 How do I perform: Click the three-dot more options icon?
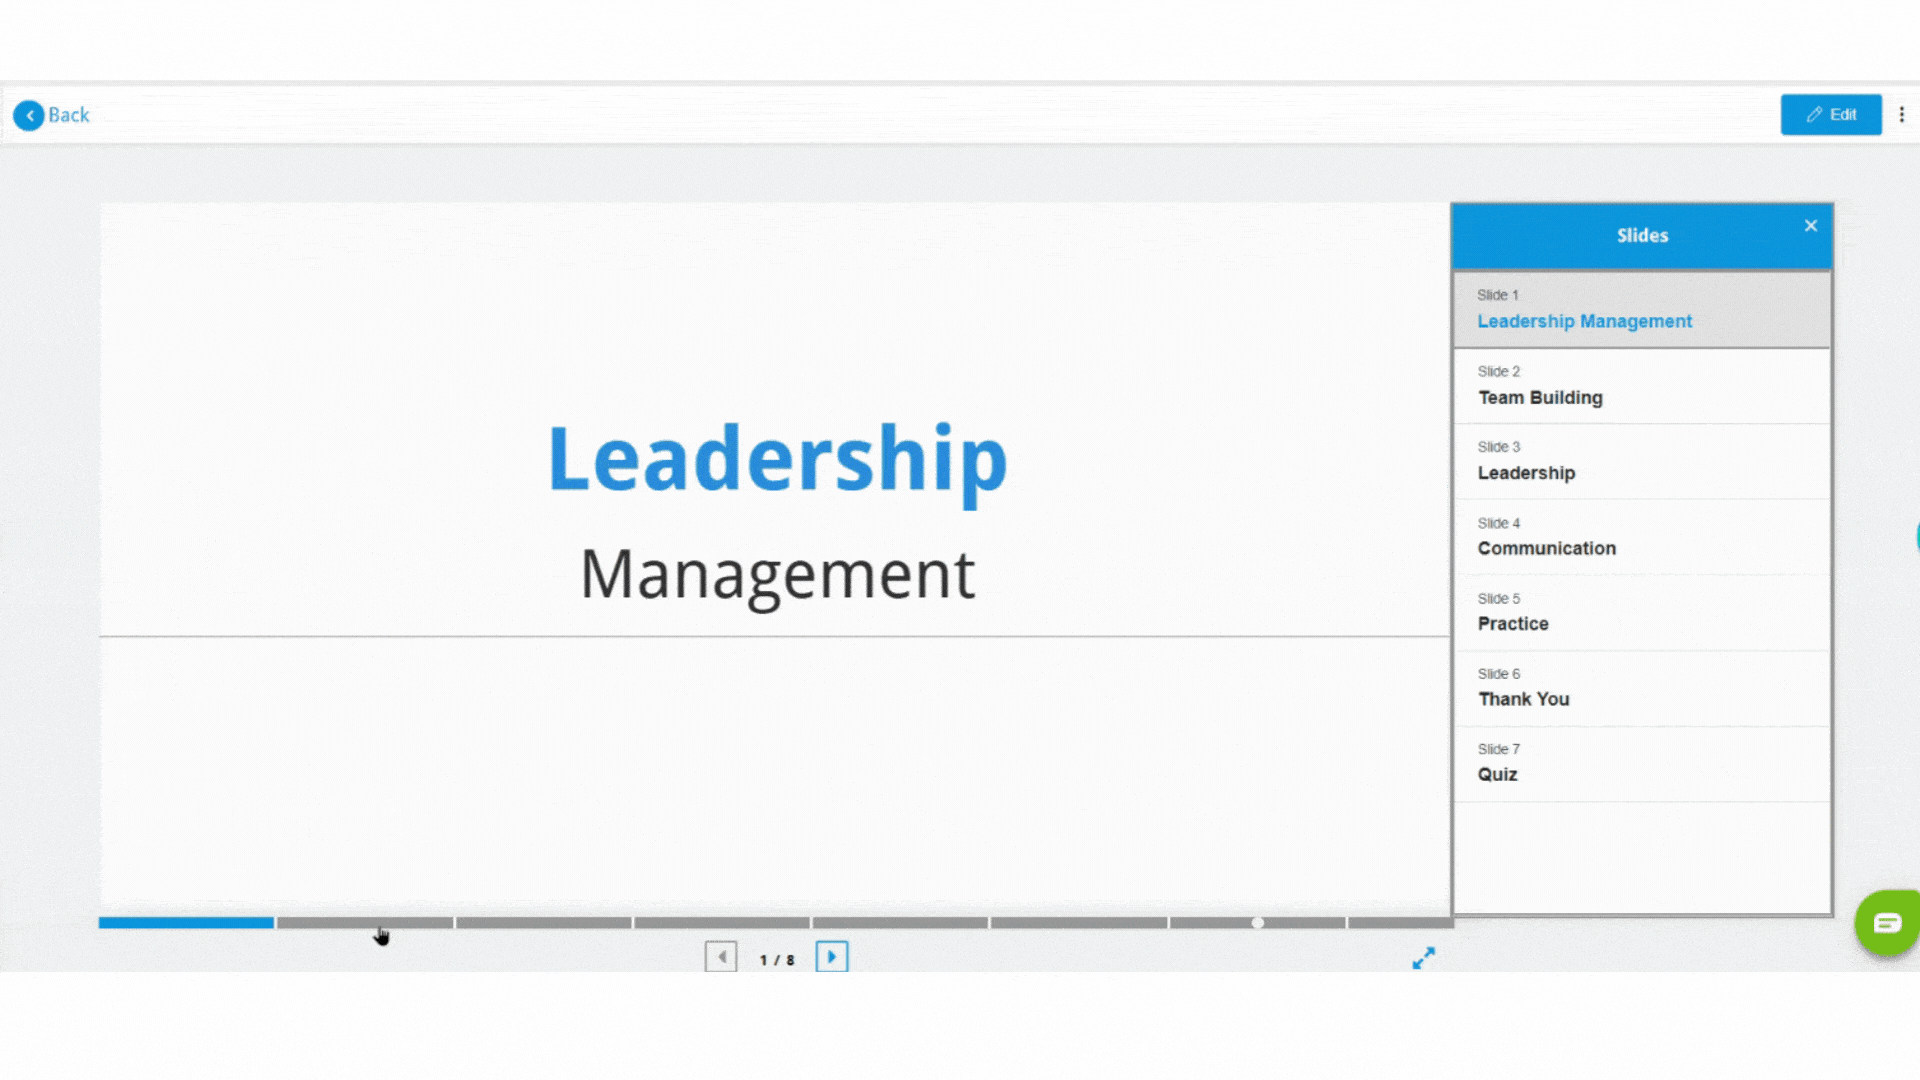(1902, 115)
